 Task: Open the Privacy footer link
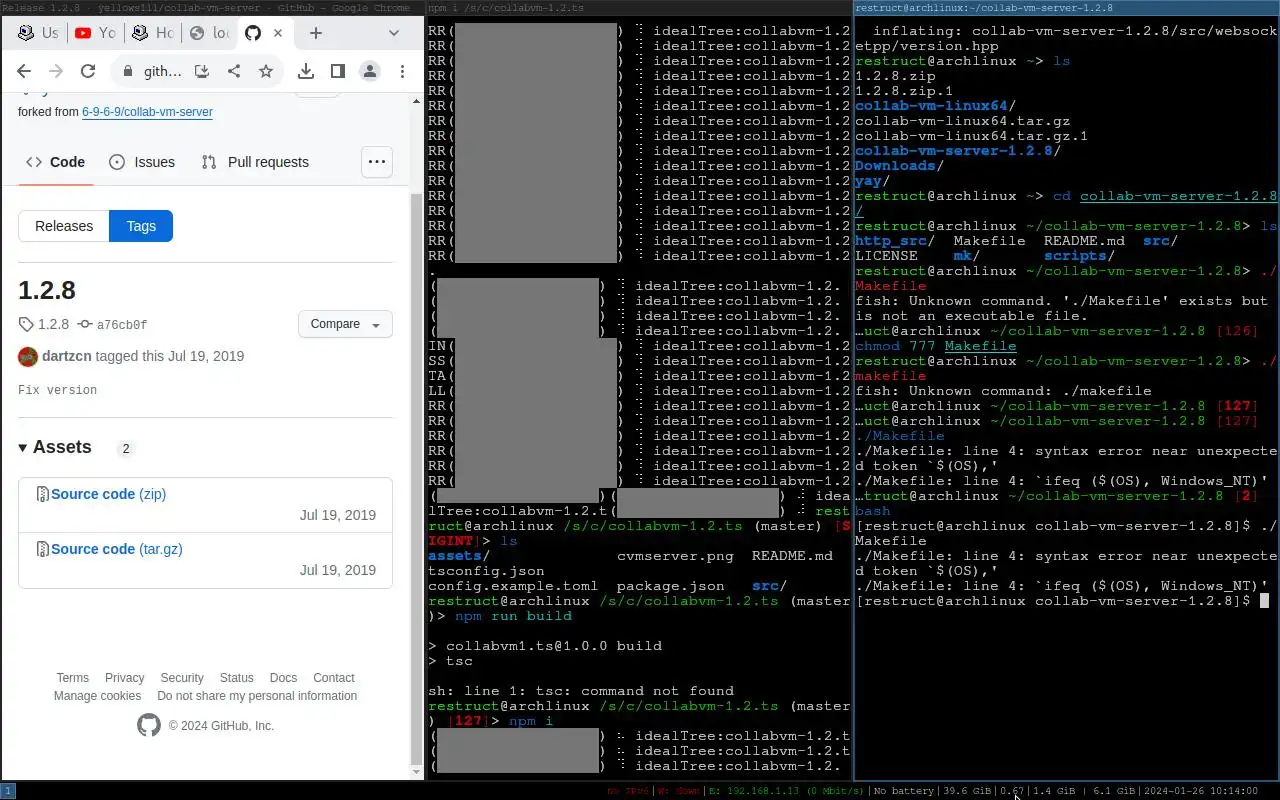tap(124, 678)
